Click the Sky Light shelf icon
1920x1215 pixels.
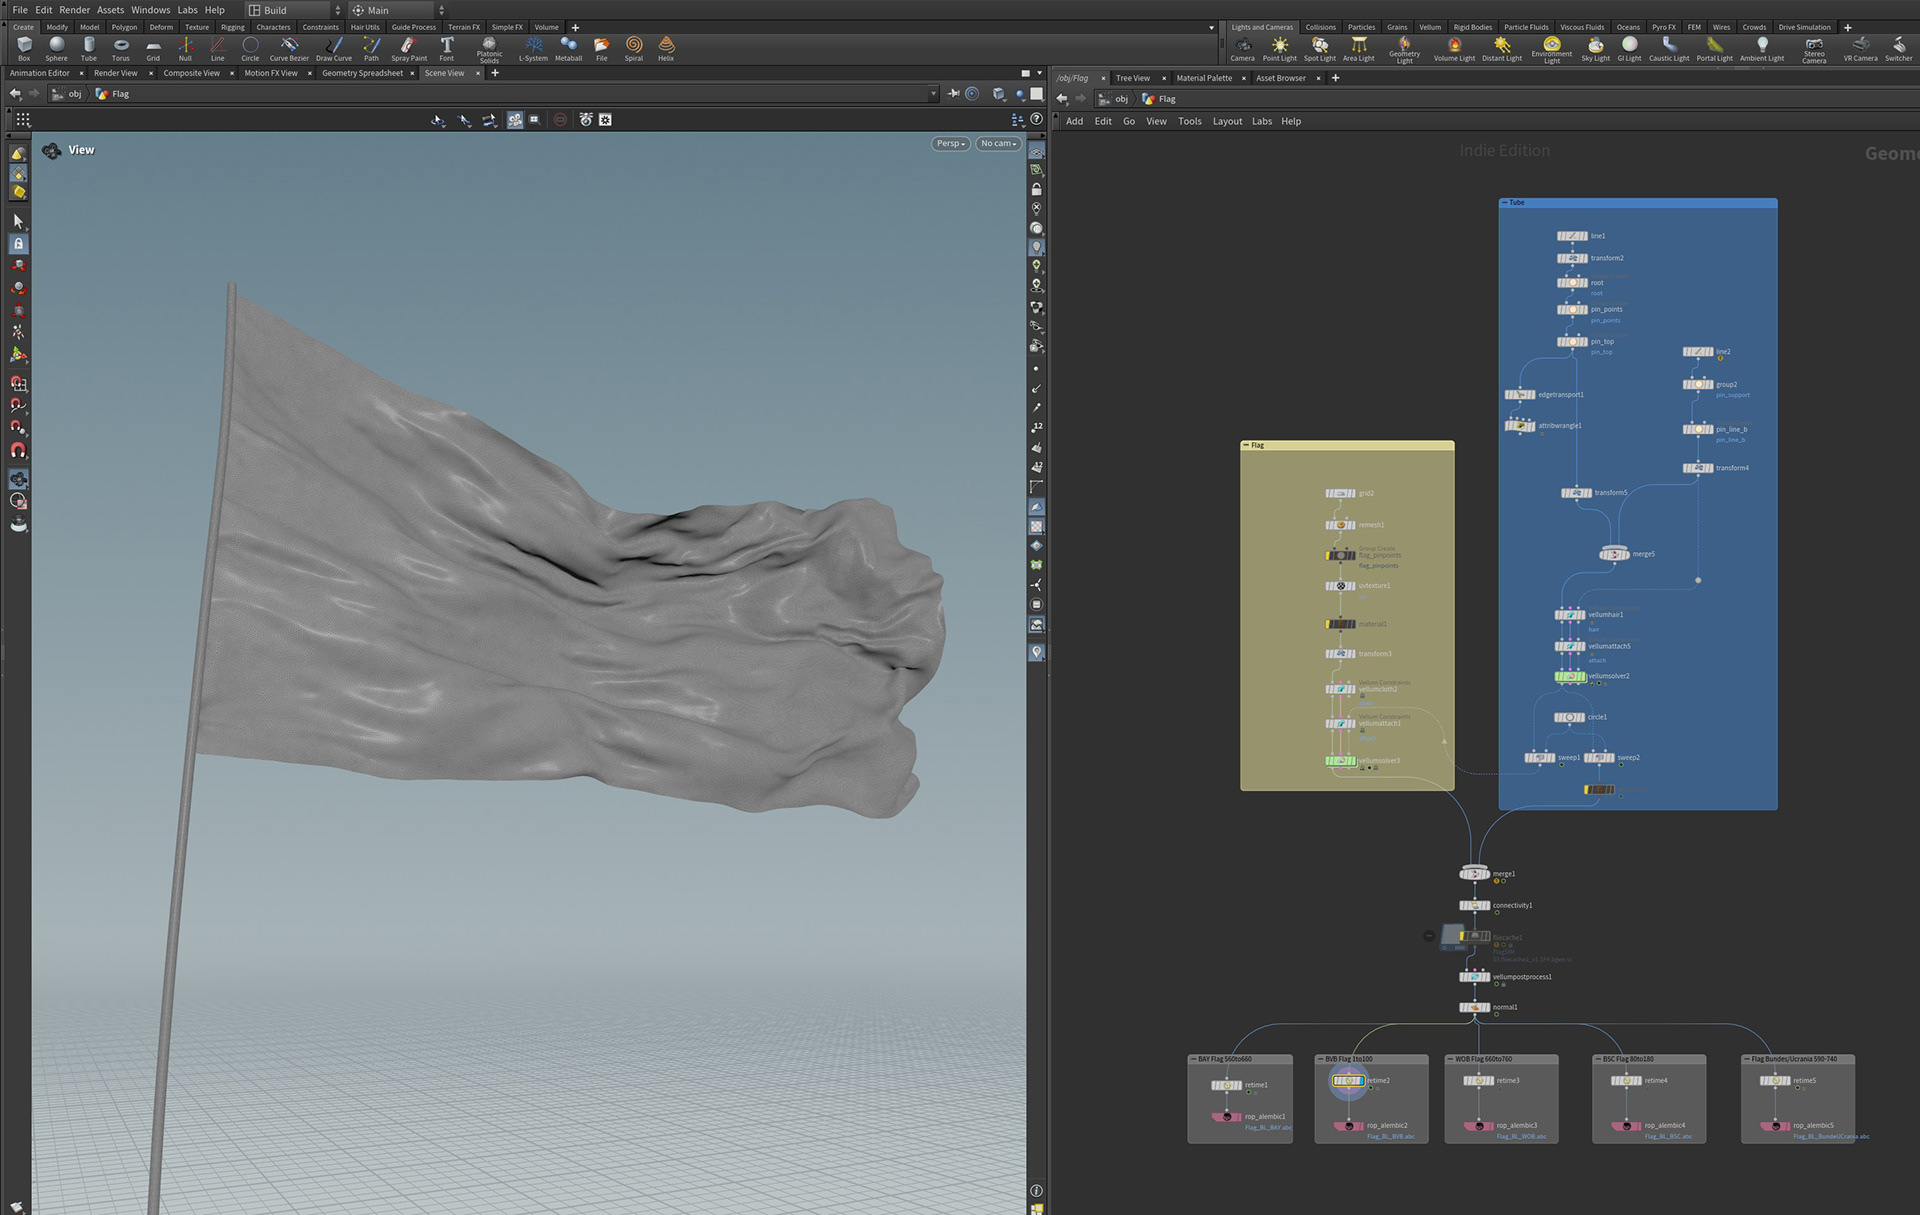pos(1595,47)
